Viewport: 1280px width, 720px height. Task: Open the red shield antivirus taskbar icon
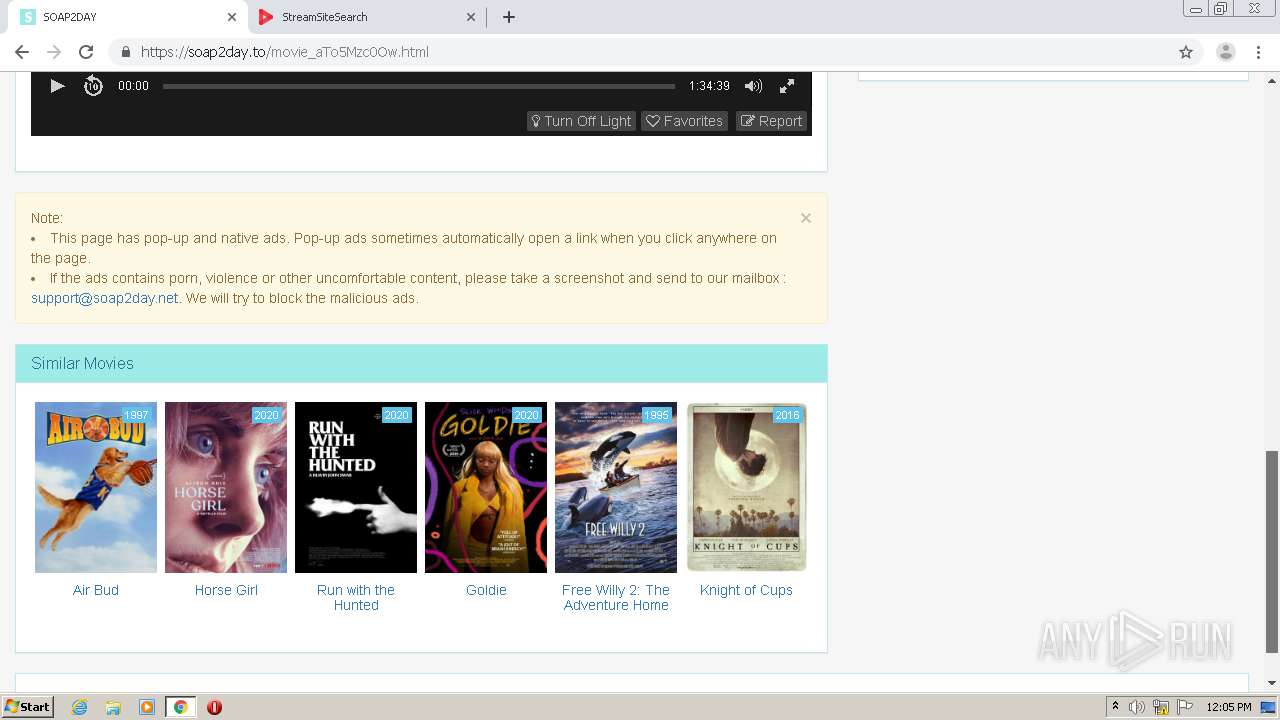pos(214,707)
